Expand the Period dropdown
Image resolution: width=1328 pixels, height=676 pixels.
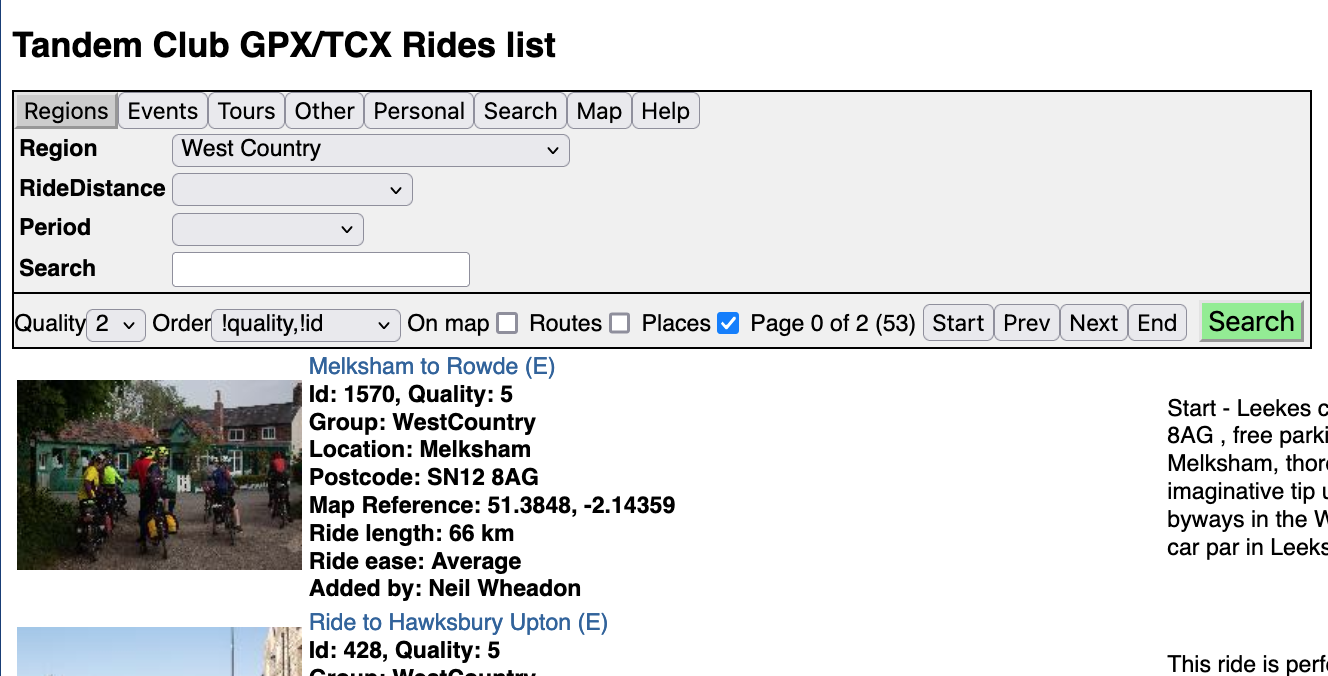[x=267, y=229]
